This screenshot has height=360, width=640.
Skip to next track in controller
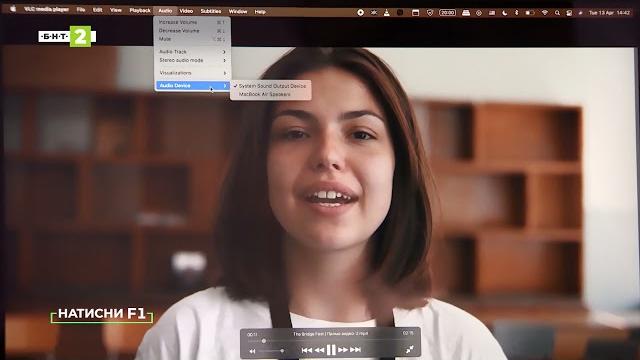point(356,350)
